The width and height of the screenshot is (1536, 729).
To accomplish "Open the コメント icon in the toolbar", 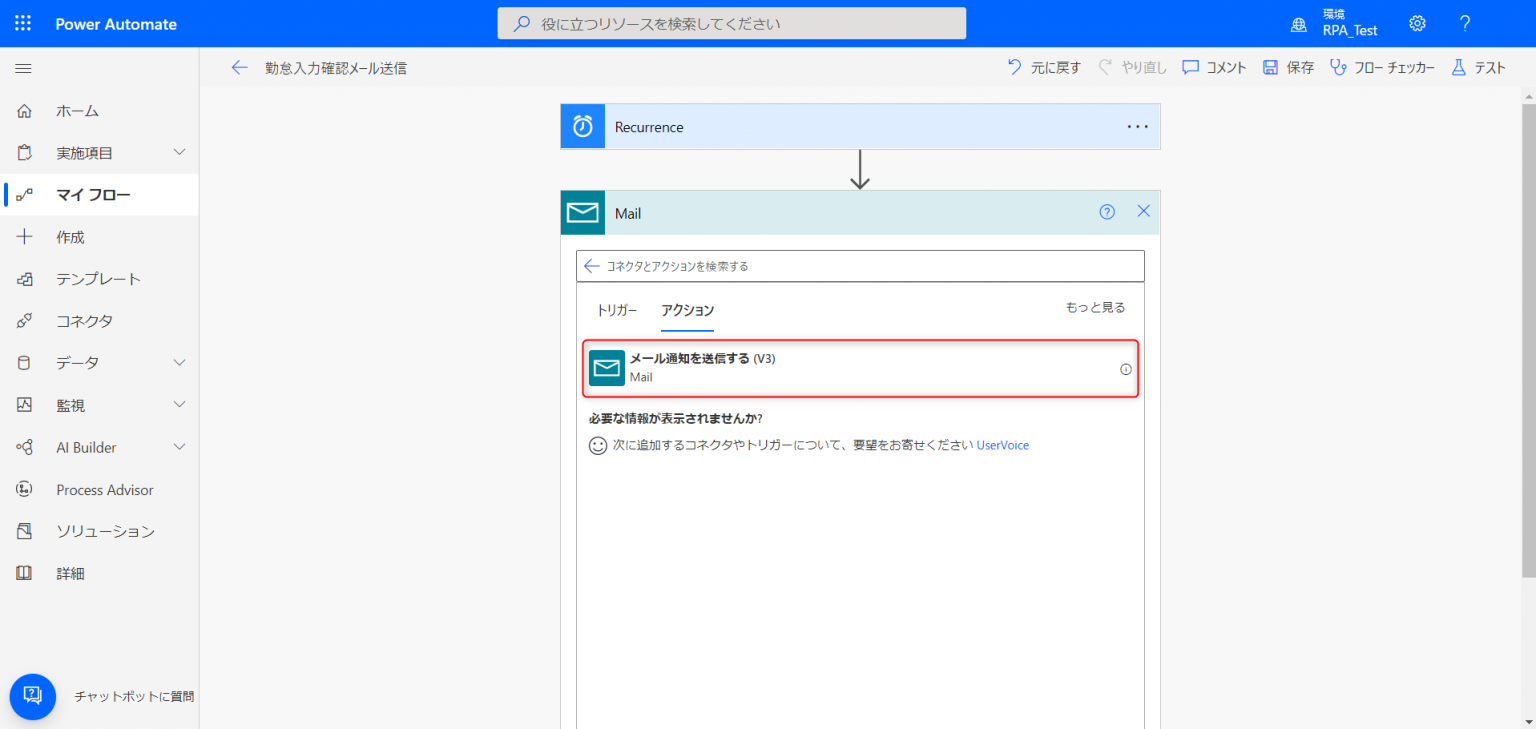I will click(1190, 67).
